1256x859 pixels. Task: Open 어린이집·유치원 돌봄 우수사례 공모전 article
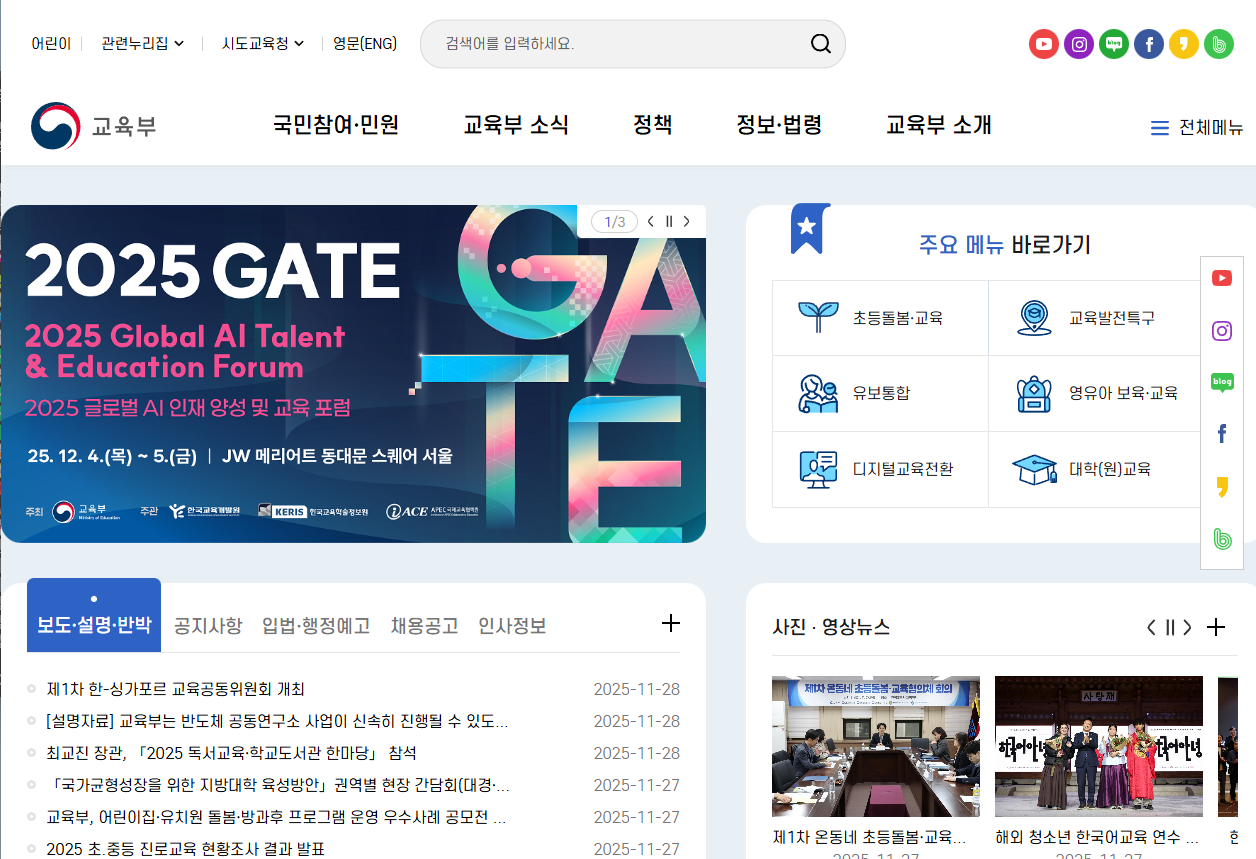click(x=276, y=817)
